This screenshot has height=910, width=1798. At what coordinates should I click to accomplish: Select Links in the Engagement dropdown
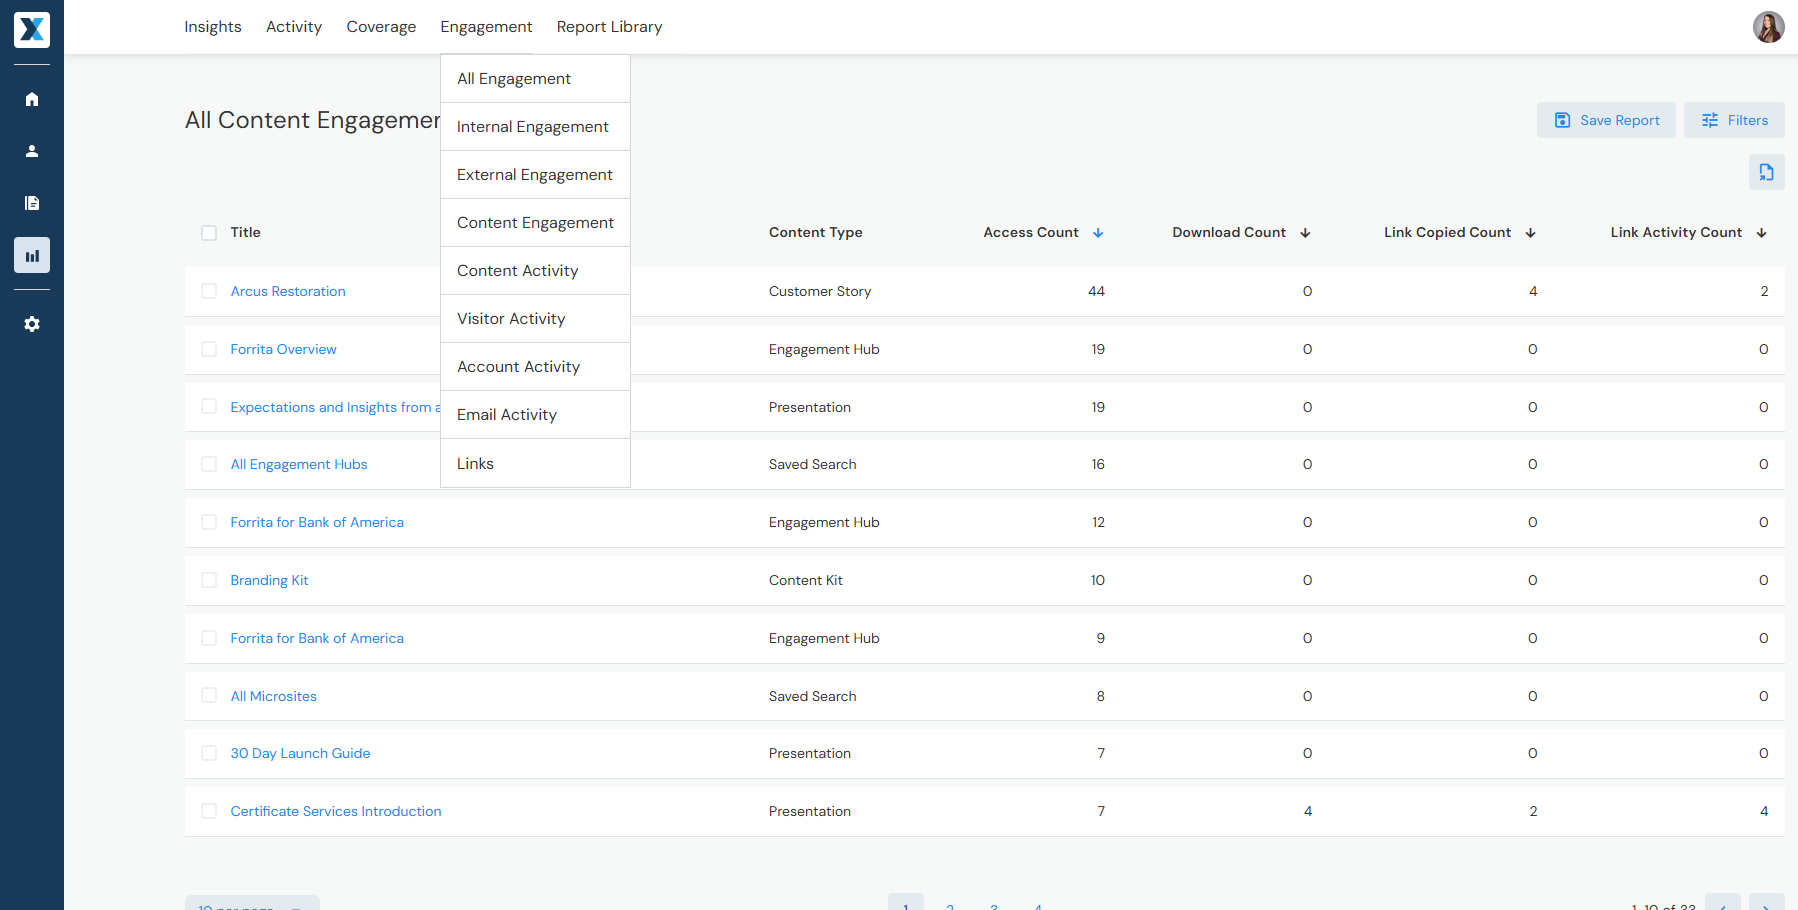[535, 463]
